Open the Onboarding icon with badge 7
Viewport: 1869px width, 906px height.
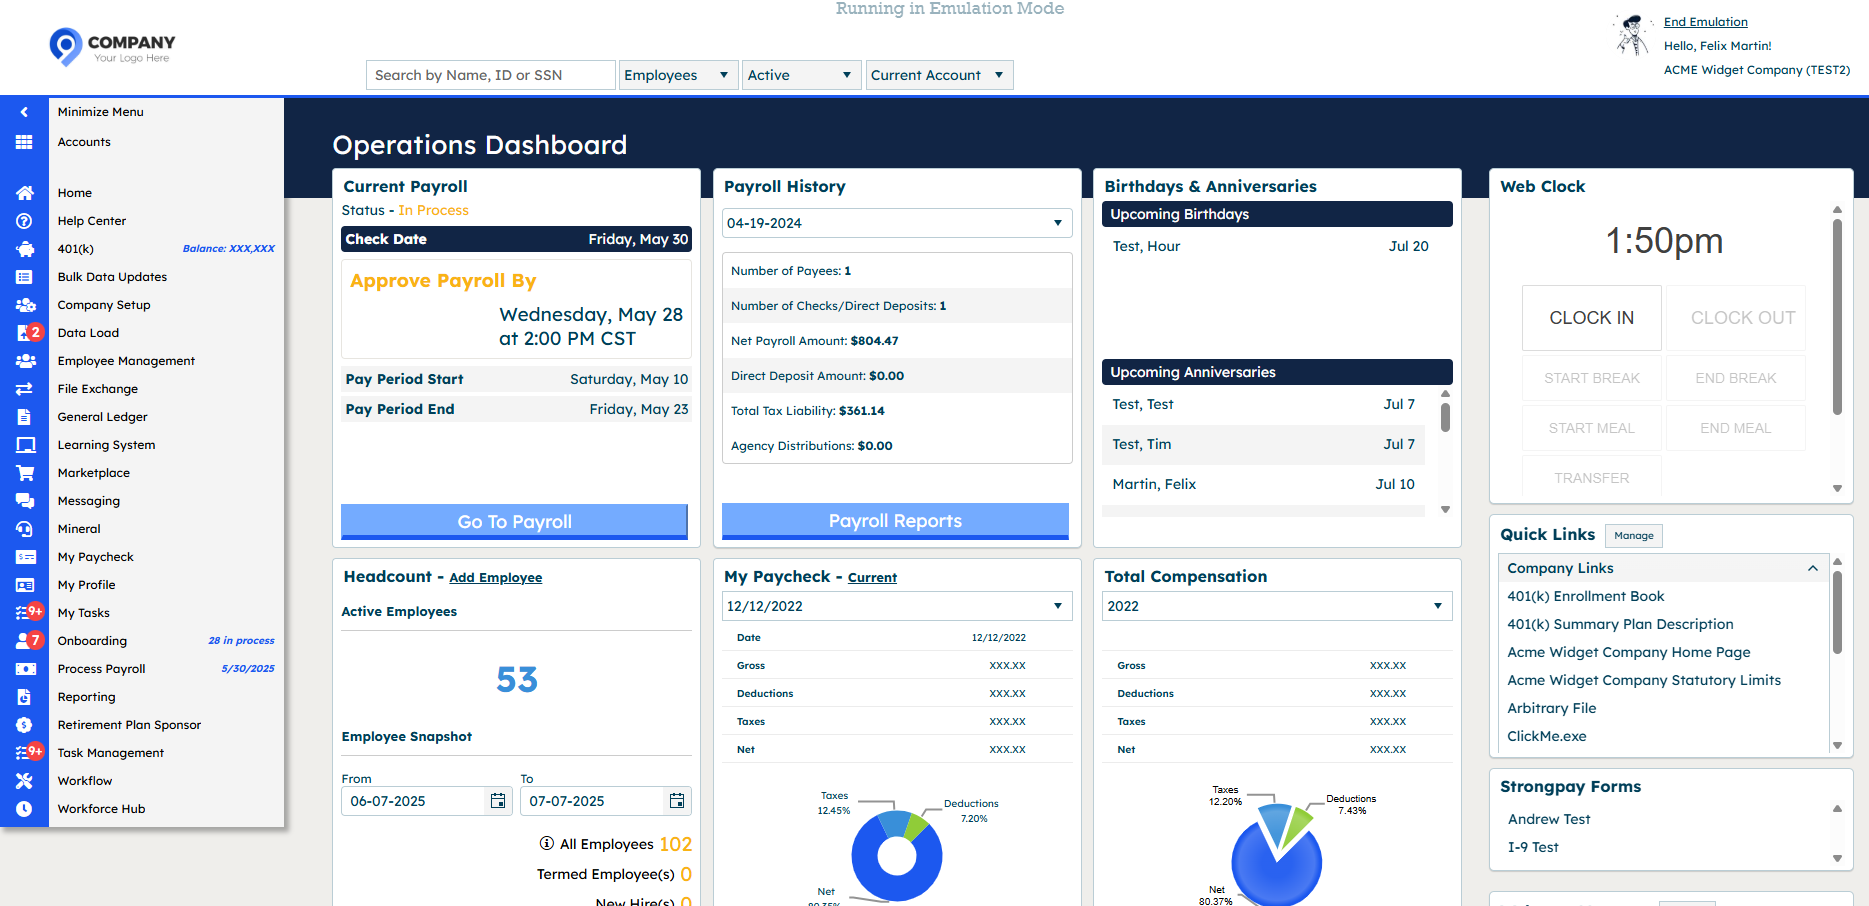click(x=28, y=640)
